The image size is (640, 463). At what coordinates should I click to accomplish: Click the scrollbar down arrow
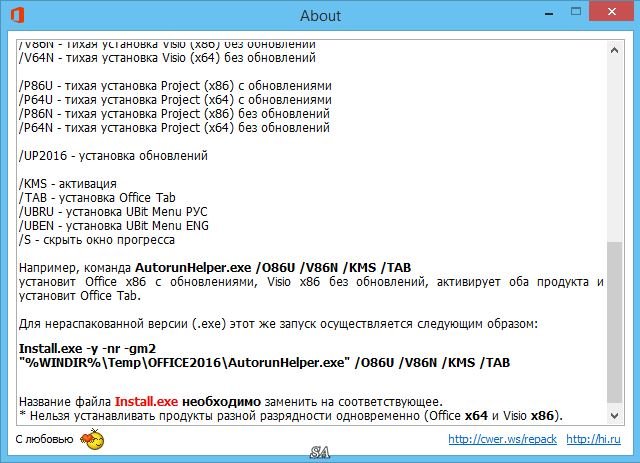click(614, 416)
